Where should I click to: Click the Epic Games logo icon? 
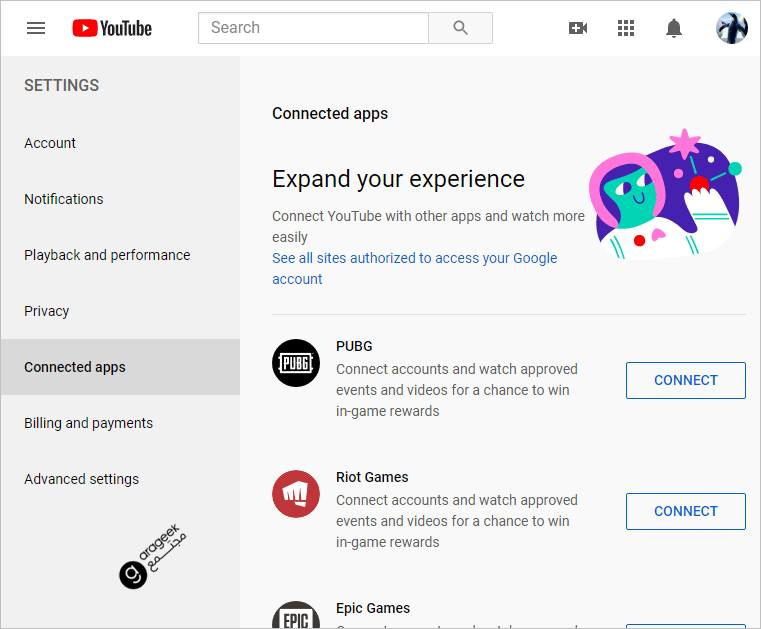[x=296, y=615]
